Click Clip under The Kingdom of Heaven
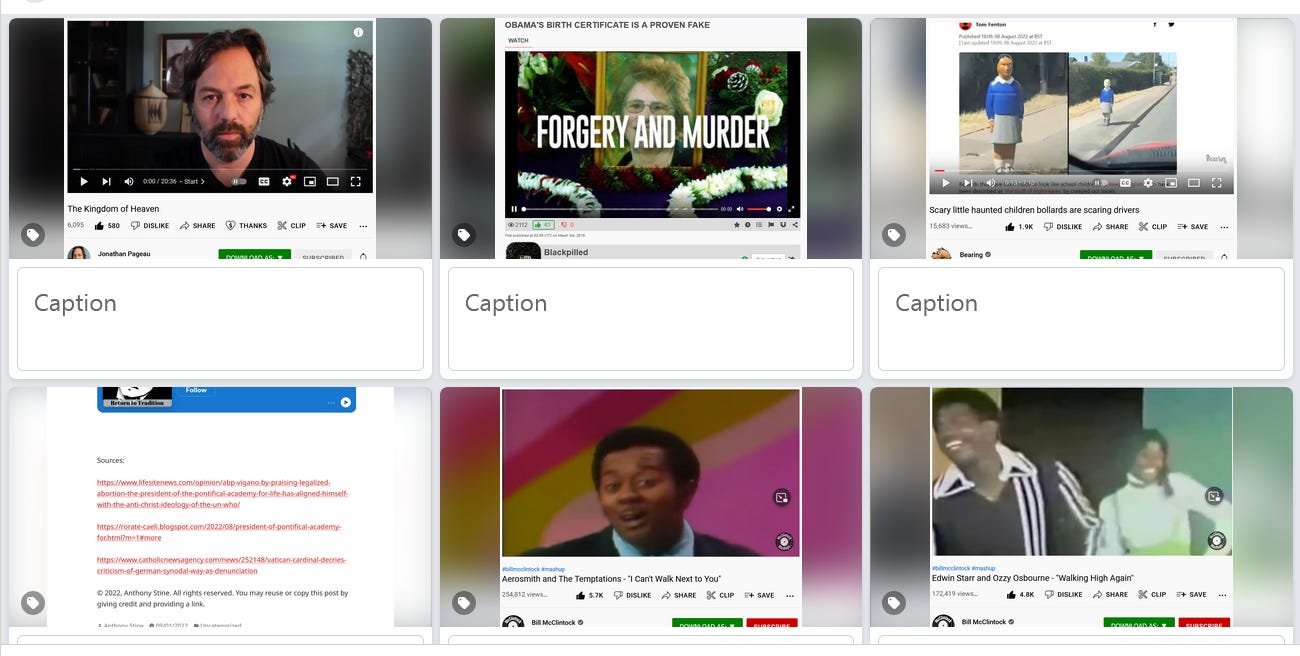This screenshot has width=1300, height=656. click(292, 226)
